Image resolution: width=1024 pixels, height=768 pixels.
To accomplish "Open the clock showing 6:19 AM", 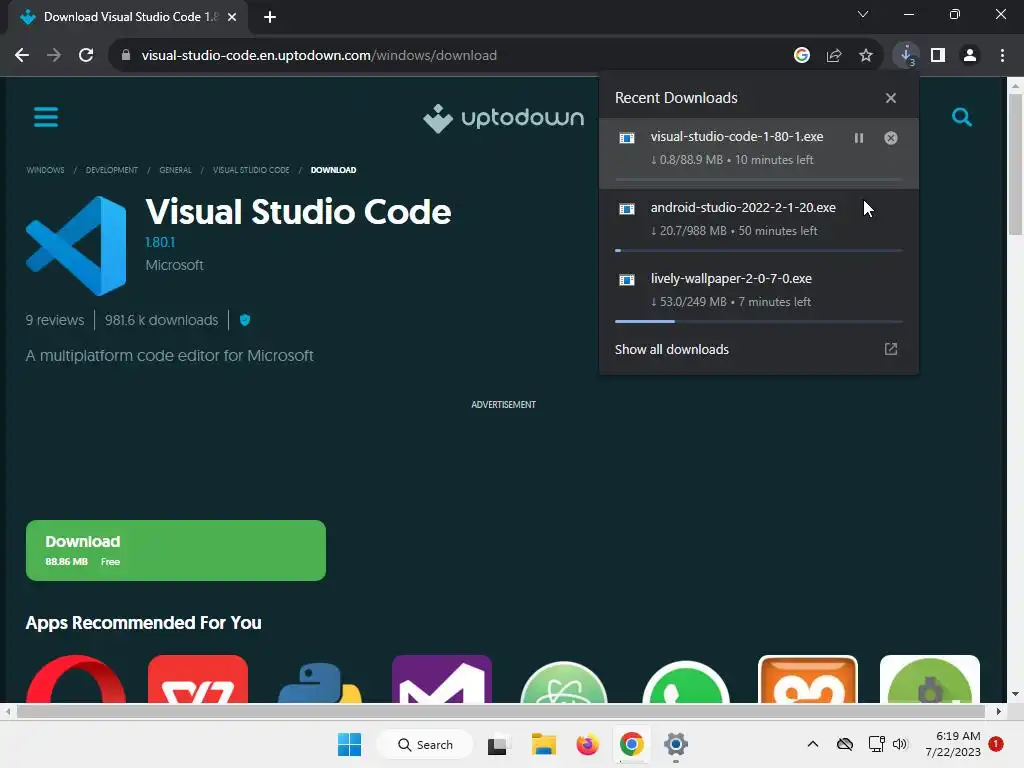I will point(953,744).
